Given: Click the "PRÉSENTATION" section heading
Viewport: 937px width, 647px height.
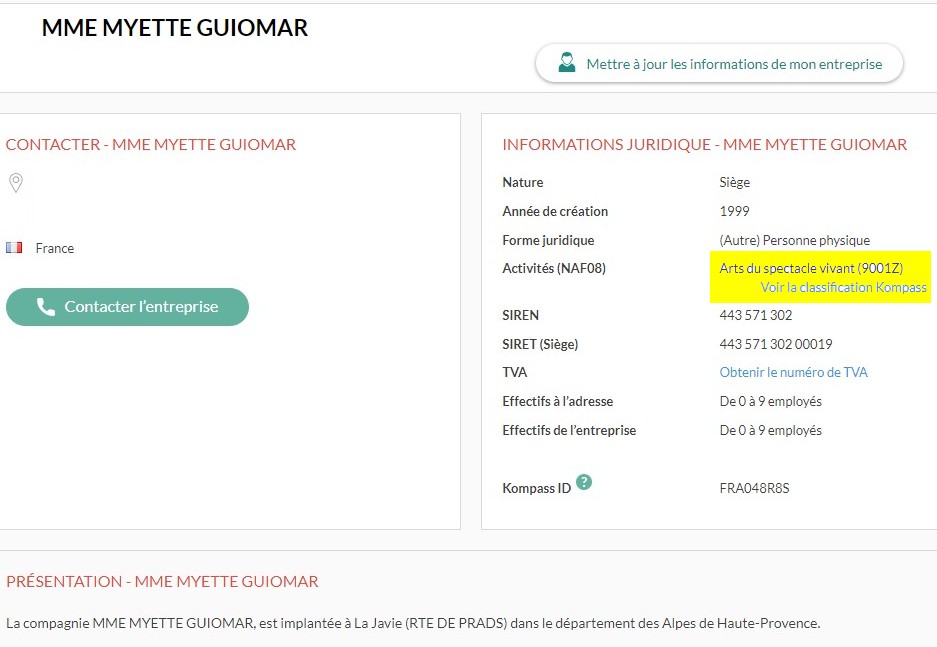Looking at the screenshot, I should 162,582.
